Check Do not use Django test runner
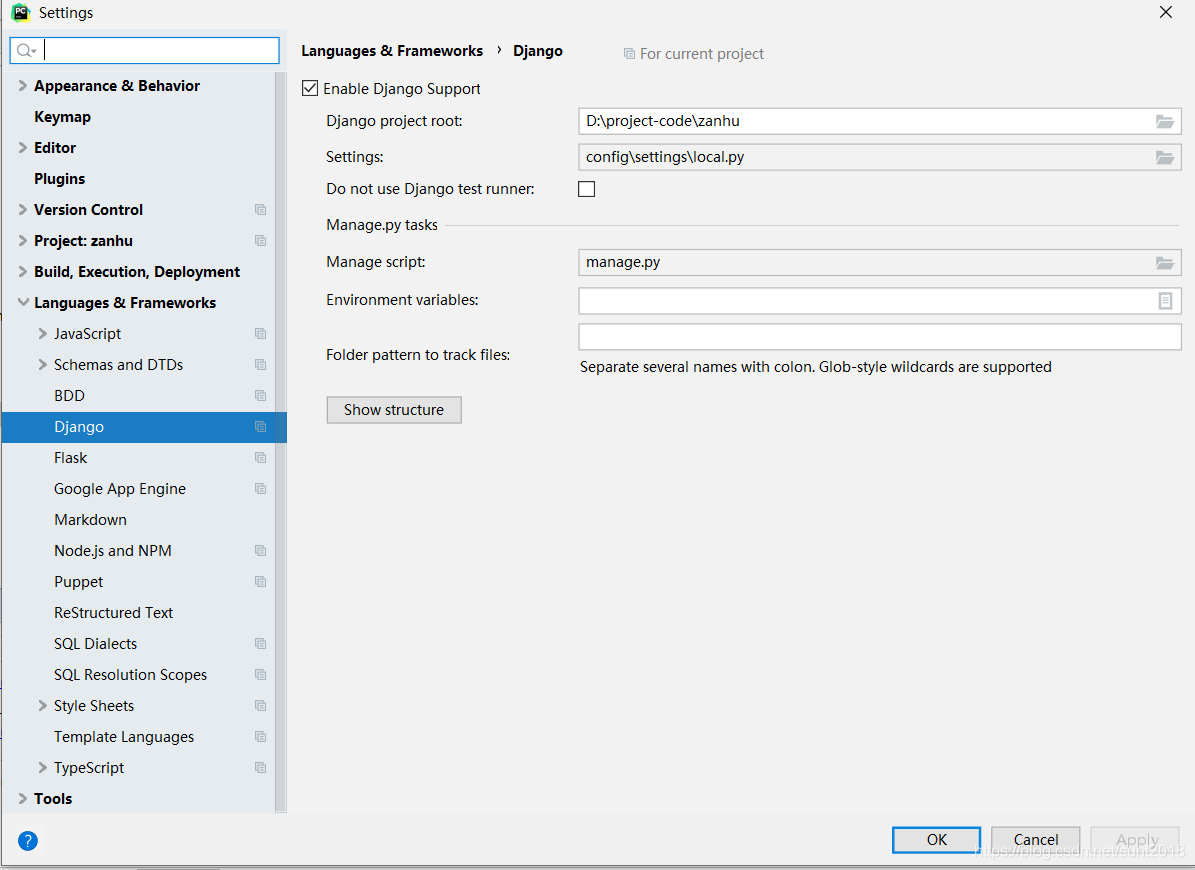 (x=587, y=189)
